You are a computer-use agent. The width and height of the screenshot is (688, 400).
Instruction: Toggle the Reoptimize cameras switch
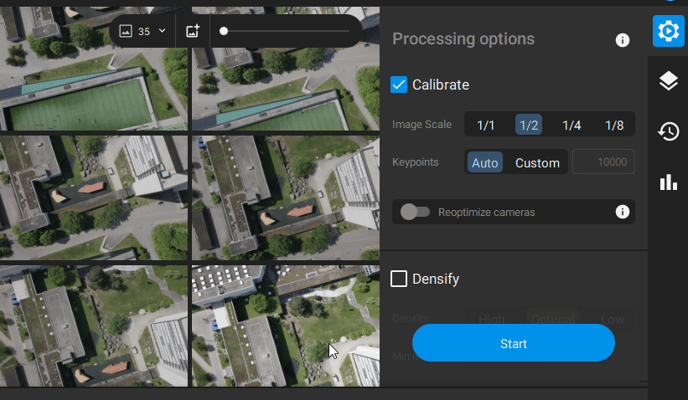point(415,212)
